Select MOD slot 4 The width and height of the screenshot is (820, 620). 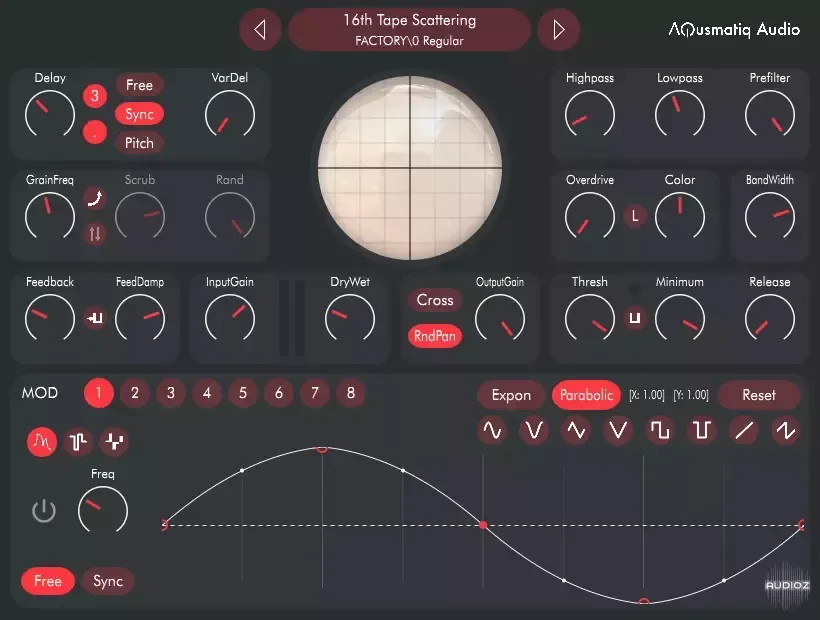207,393
